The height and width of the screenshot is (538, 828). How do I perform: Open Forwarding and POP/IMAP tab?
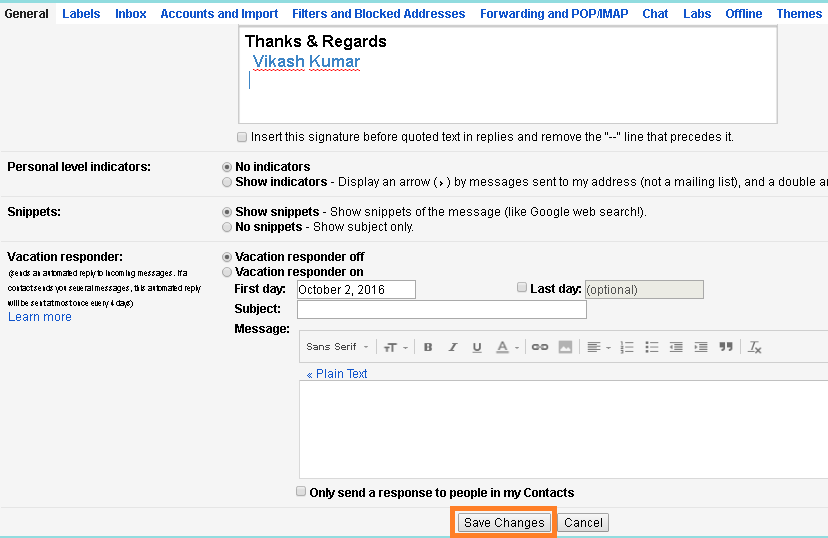point(554,14)
